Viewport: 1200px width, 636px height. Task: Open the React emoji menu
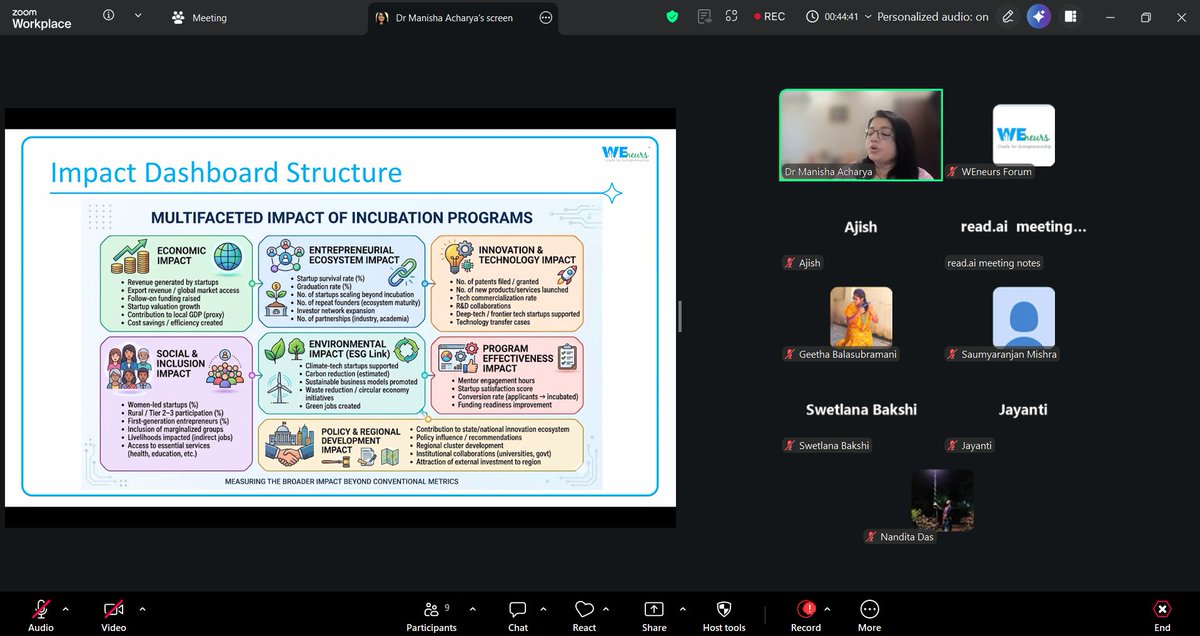[584, 614]
